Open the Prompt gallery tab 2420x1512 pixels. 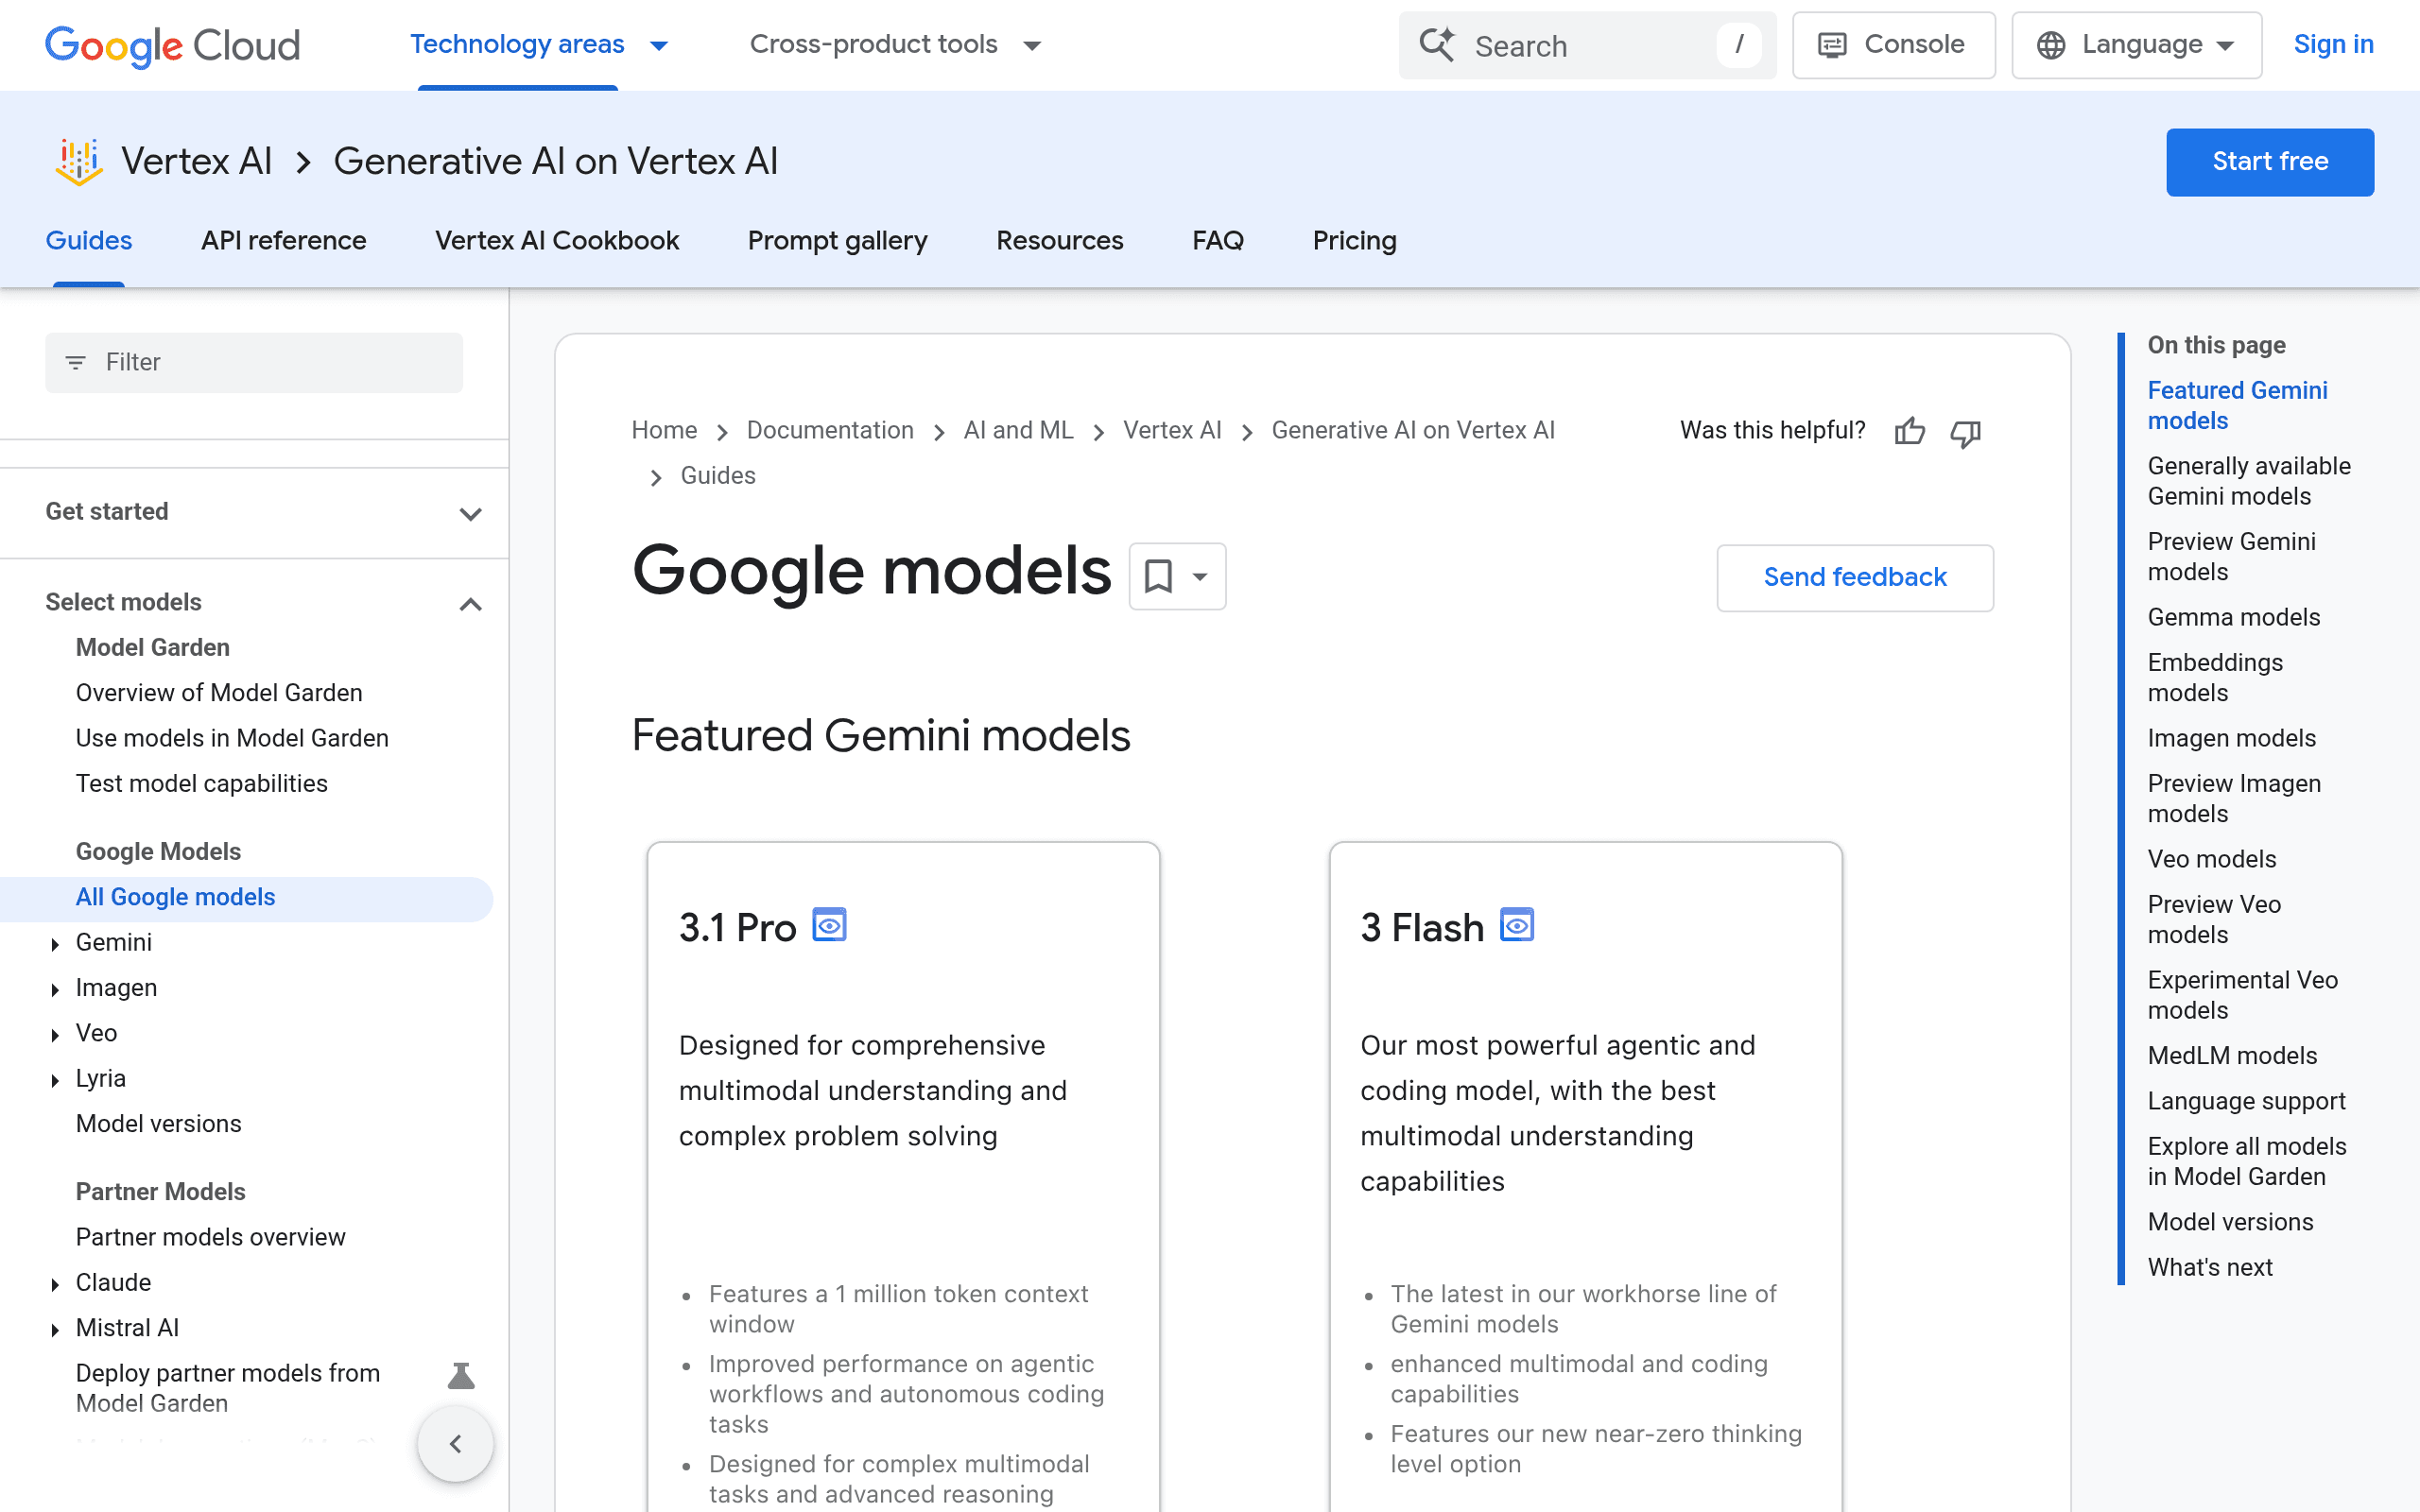(838, 240)
